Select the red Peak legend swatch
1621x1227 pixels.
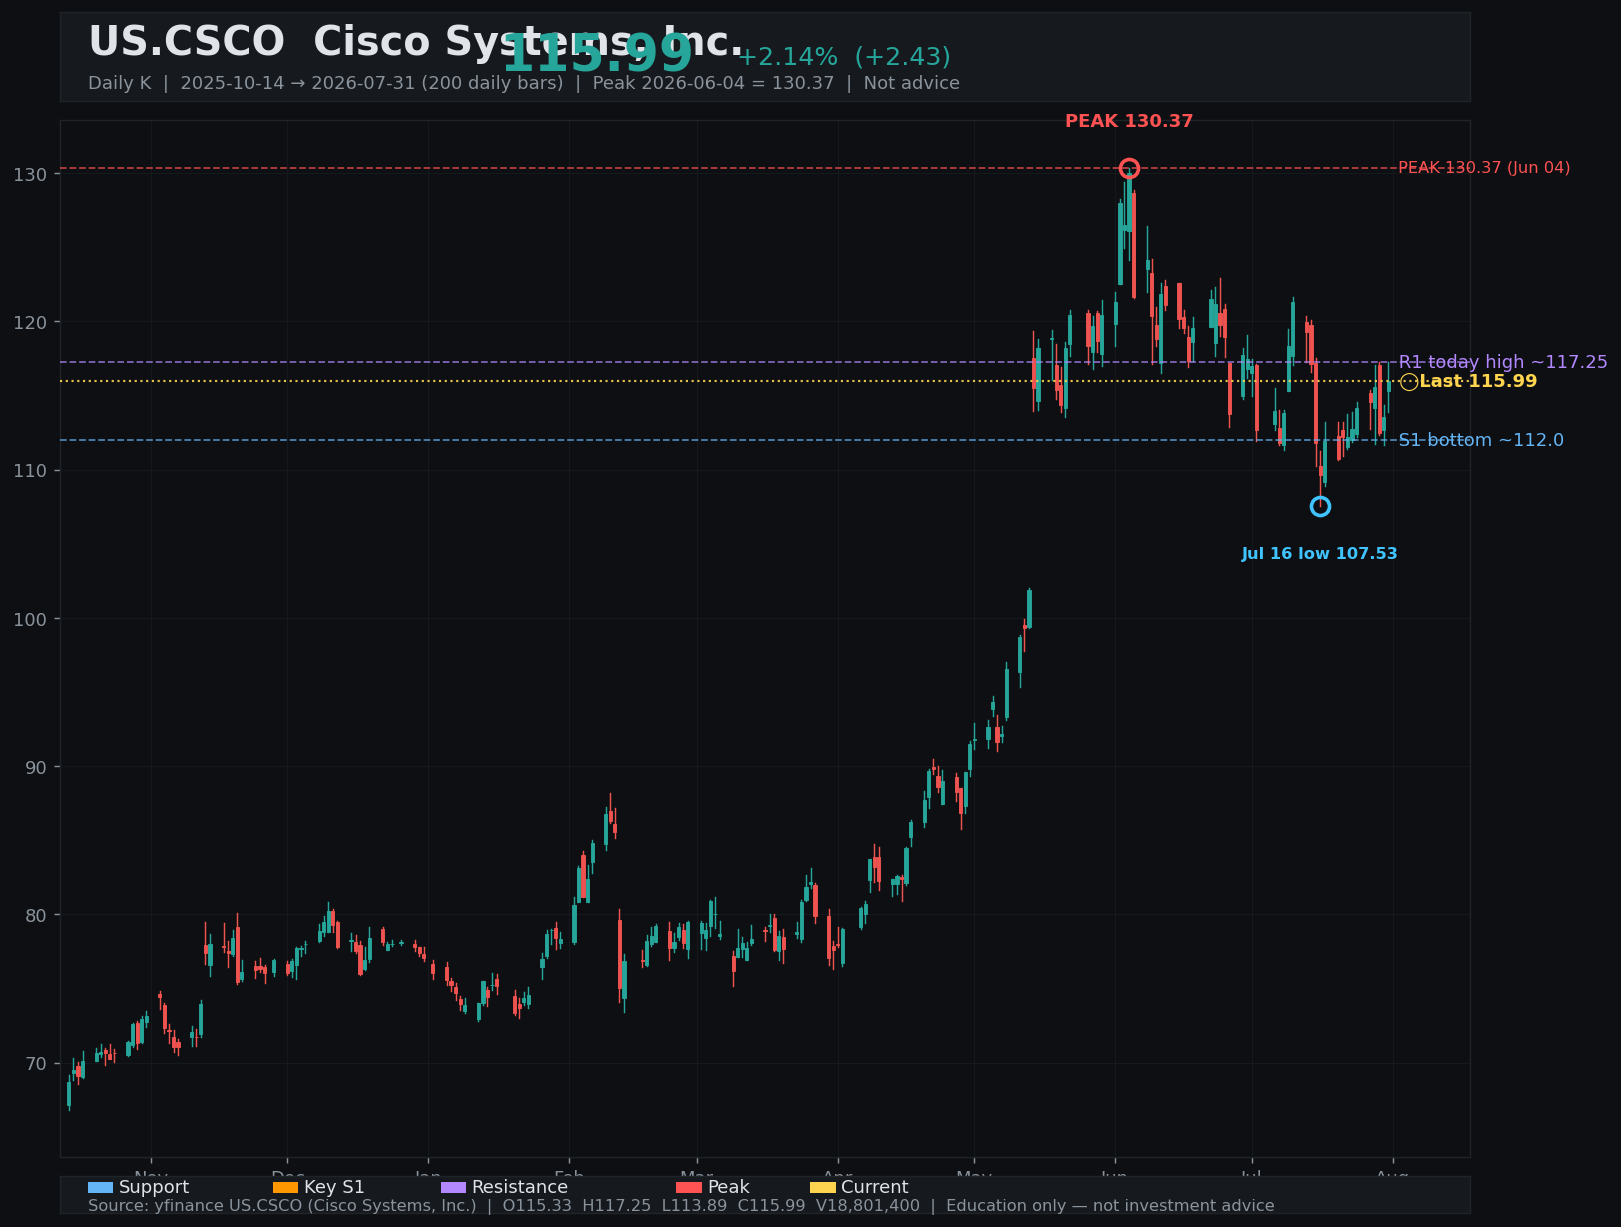[x=689, y=1188]
